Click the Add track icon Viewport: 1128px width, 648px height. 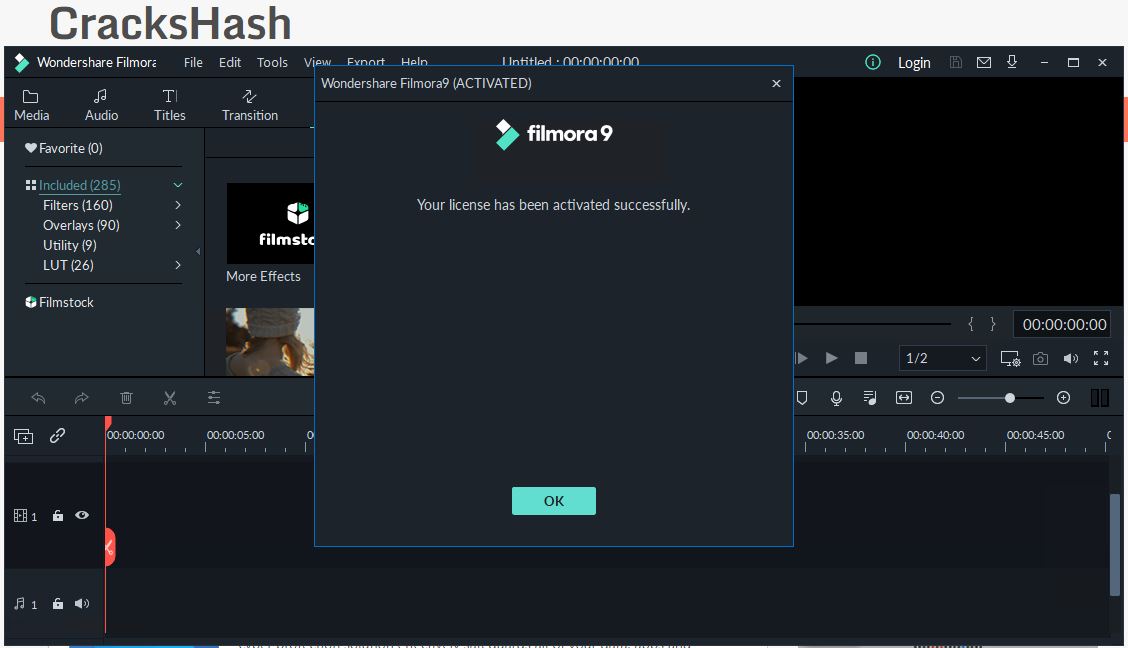[x=24, y=436]
